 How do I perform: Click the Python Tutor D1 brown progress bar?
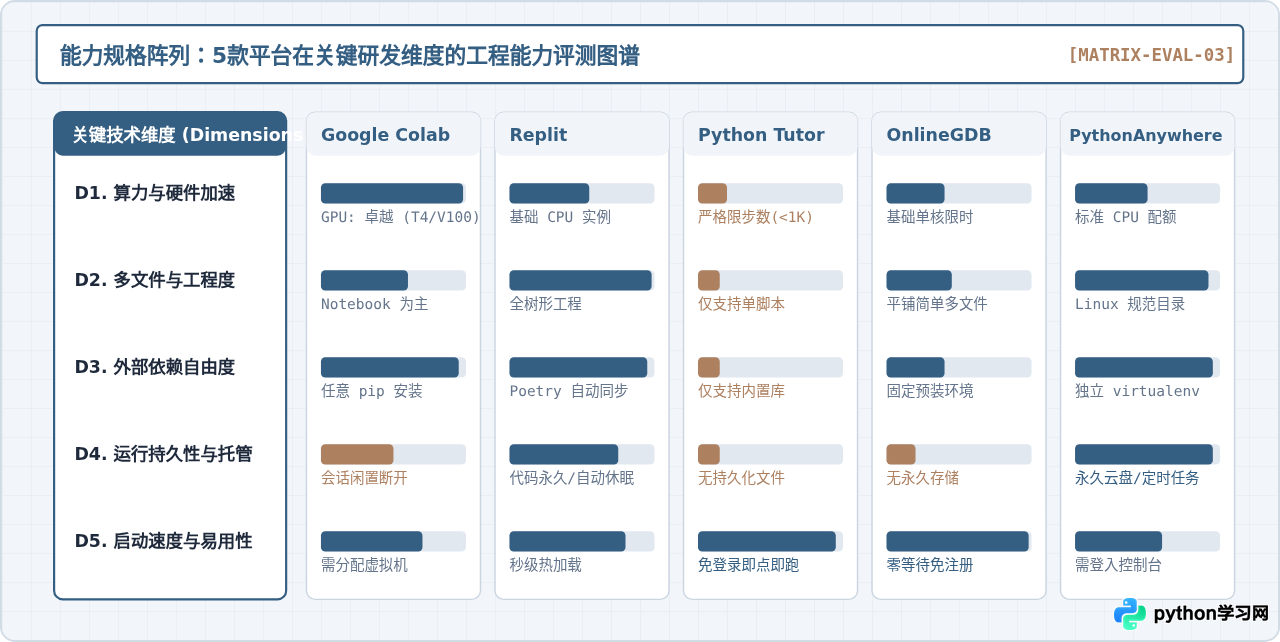click(770, 193)
